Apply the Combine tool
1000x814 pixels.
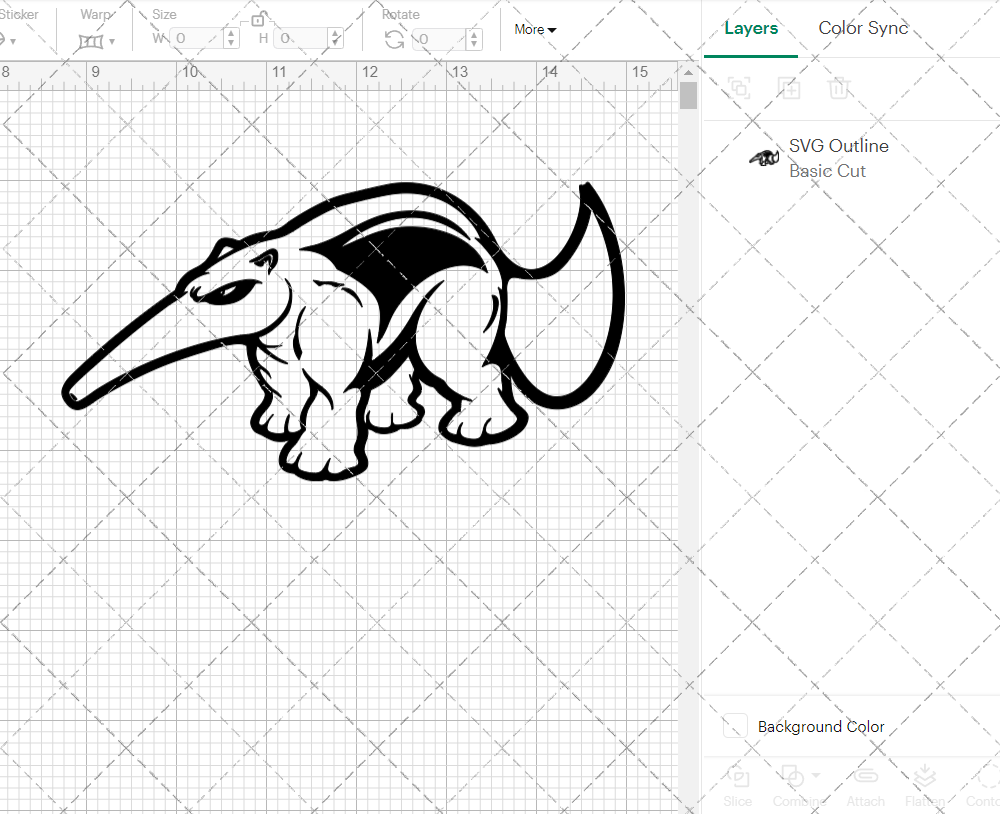(795, 786)
